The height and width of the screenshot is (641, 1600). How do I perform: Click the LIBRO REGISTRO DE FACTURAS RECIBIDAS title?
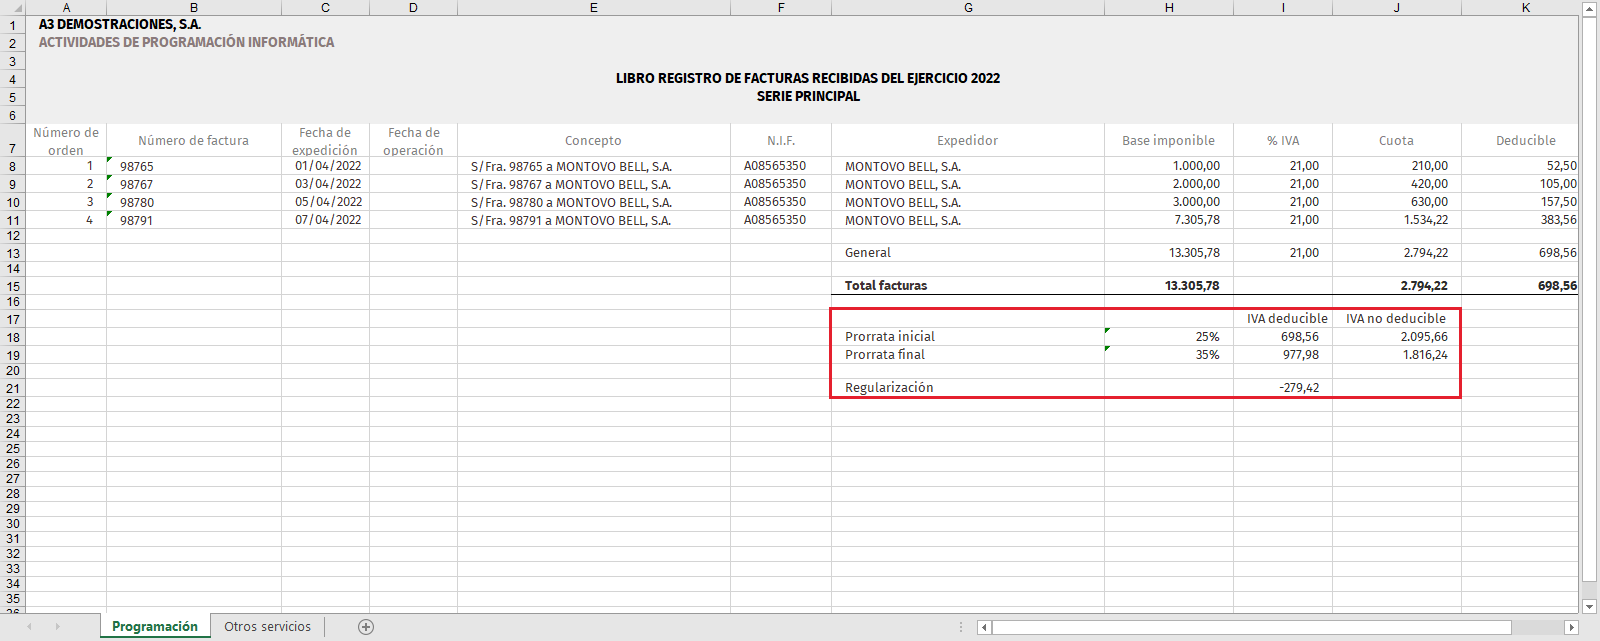tap(808, 78)
